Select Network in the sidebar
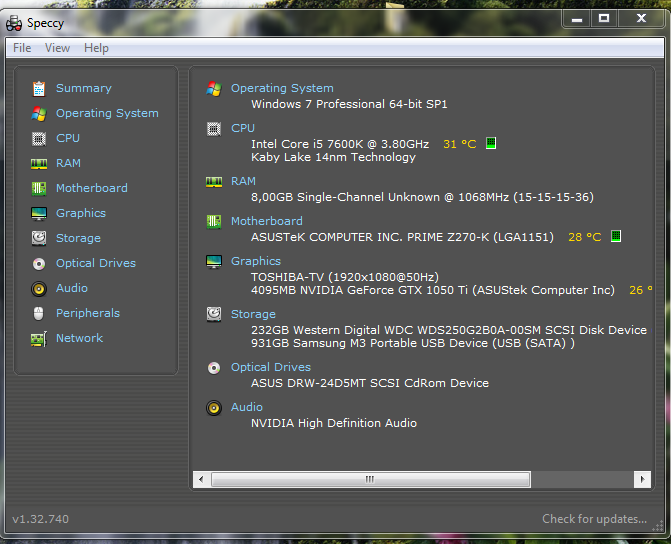Screen dimensions: 671x544 (80, 338)
